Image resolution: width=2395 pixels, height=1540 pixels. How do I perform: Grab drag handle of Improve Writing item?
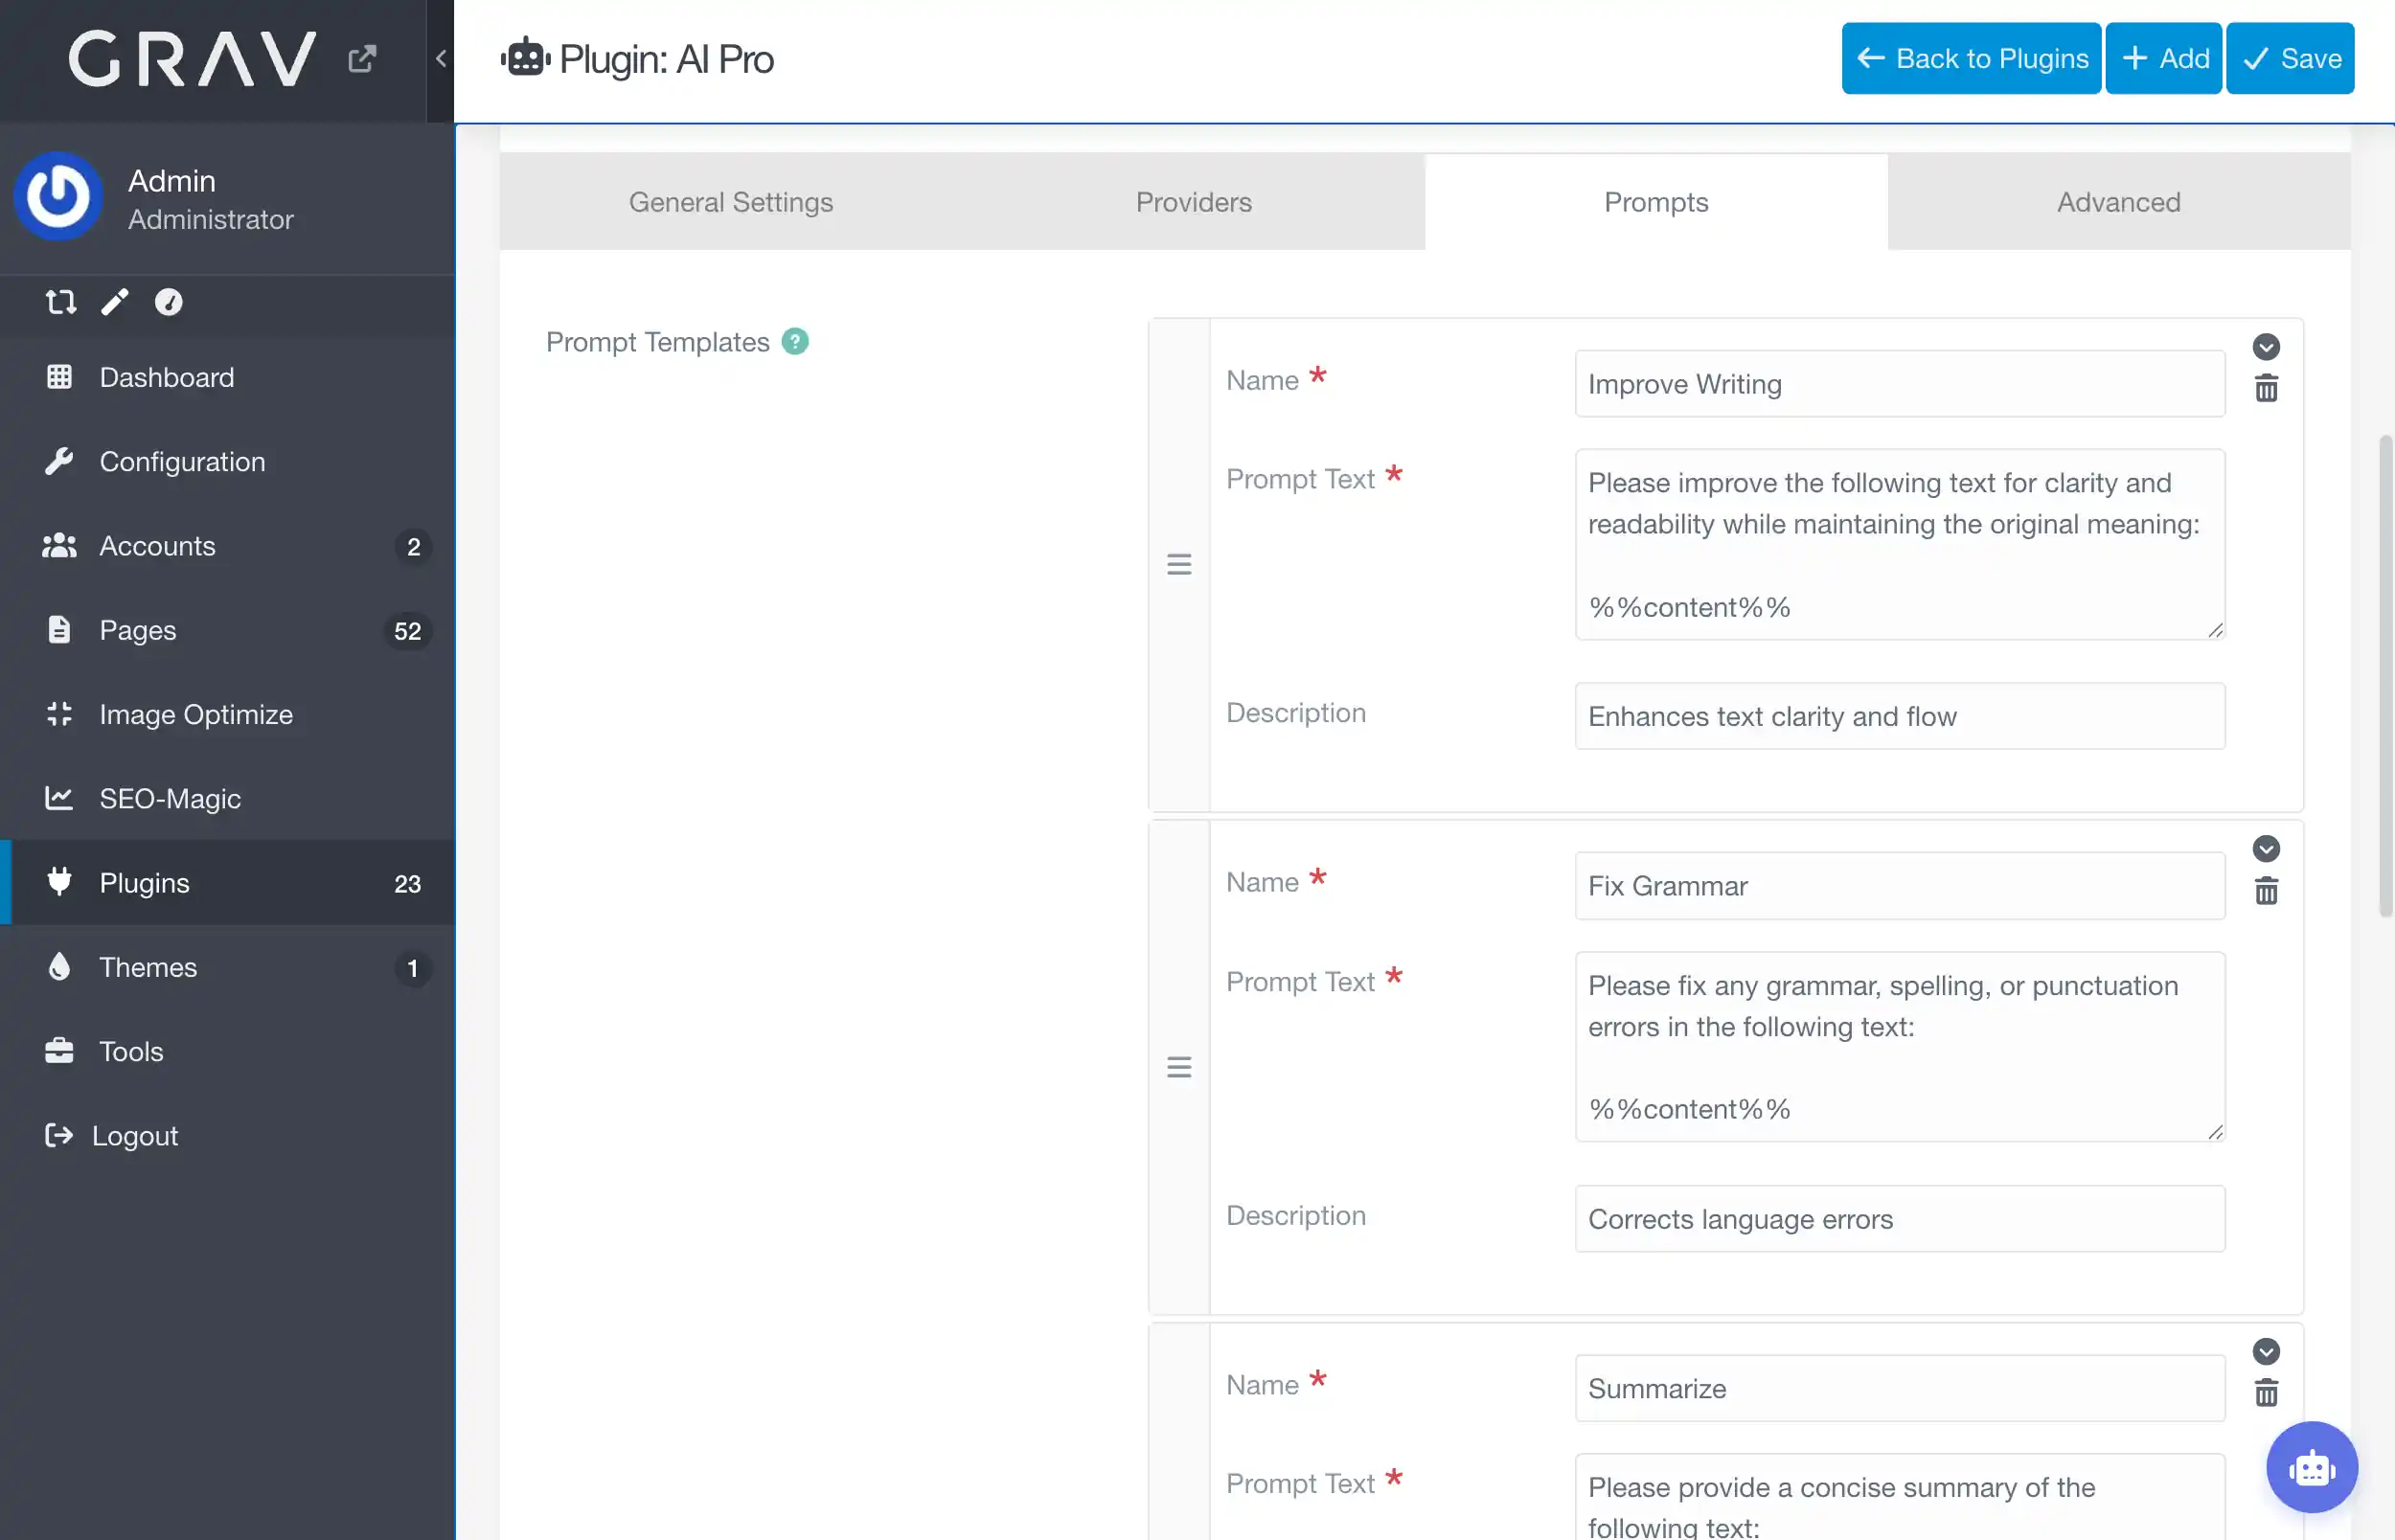tap(1179, 565)
